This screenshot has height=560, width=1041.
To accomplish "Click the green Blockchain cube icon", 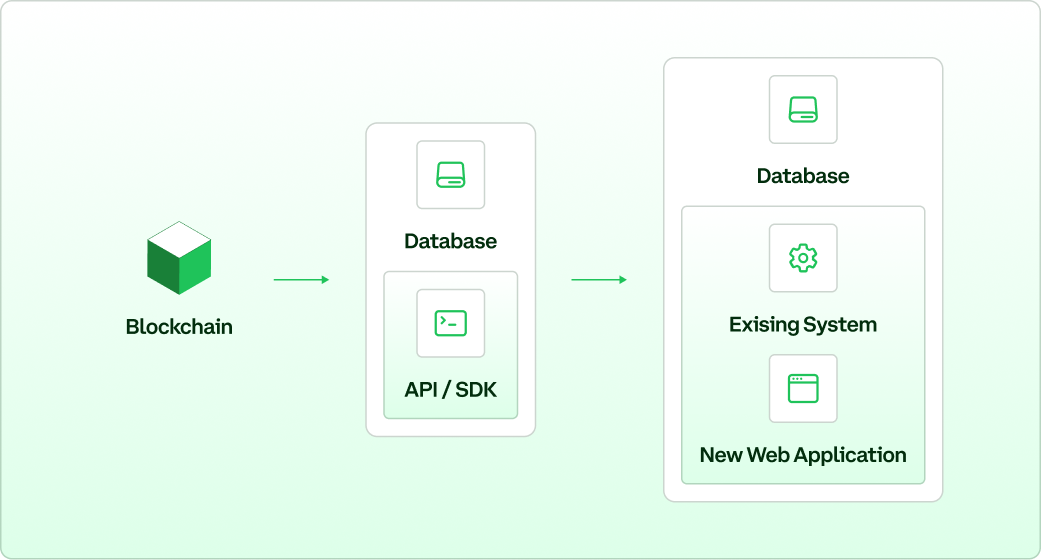I will 179,258.
